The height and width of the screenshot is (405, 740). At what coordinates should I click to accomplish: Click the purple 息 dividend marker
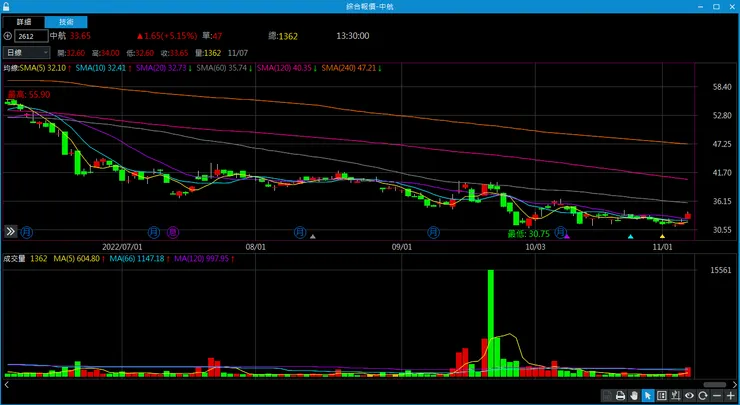tap(173, 232)
